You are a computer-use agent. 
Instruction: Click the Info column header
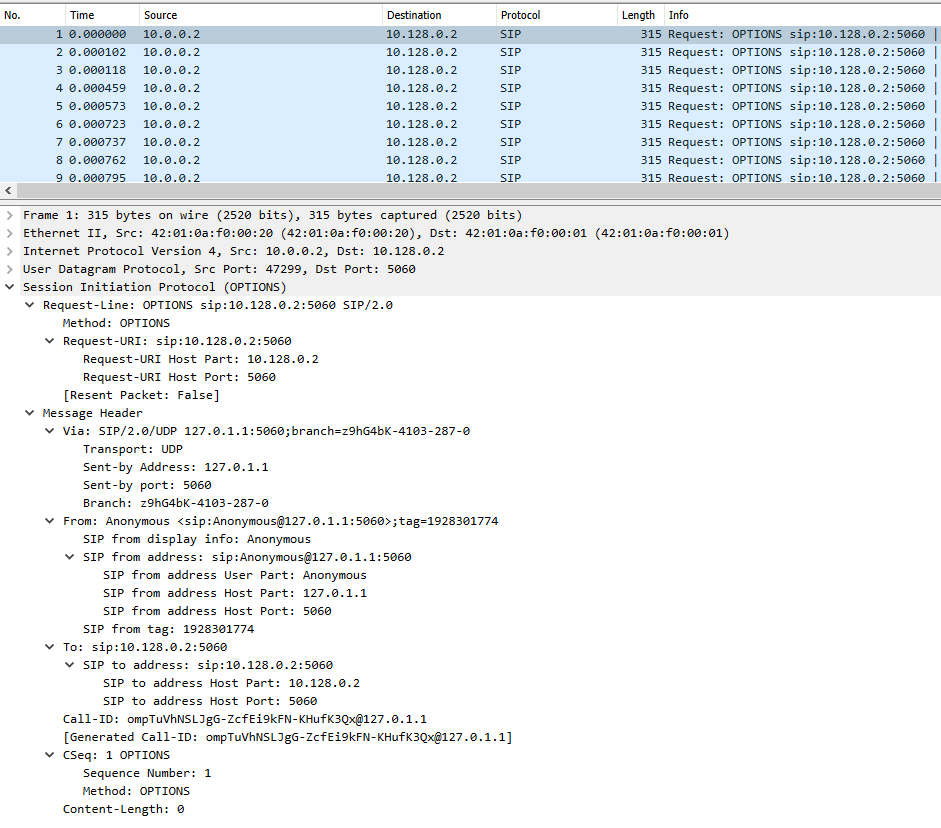pos(802,15)
